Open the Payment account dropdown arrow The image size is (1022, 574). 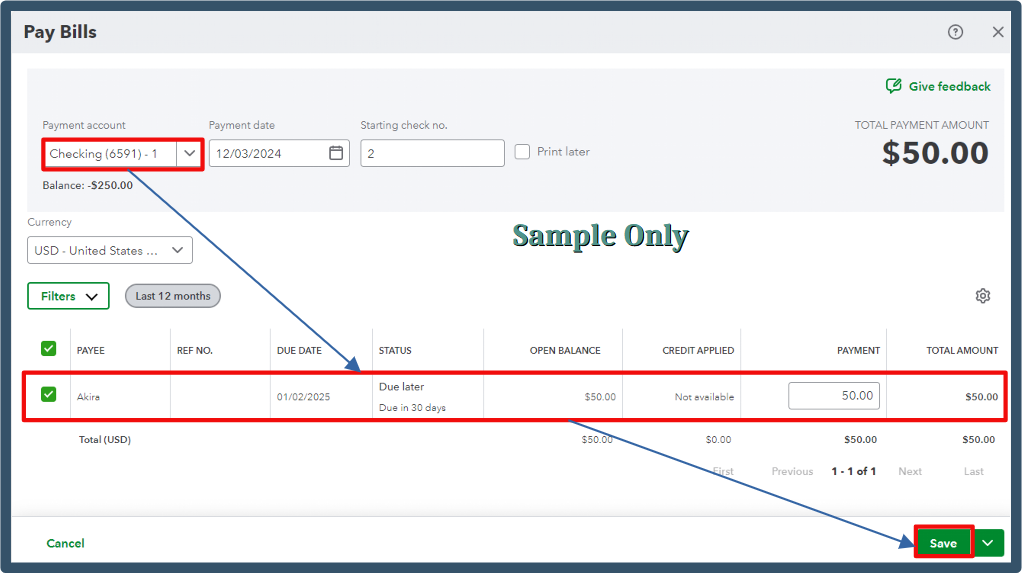point(189,154)
